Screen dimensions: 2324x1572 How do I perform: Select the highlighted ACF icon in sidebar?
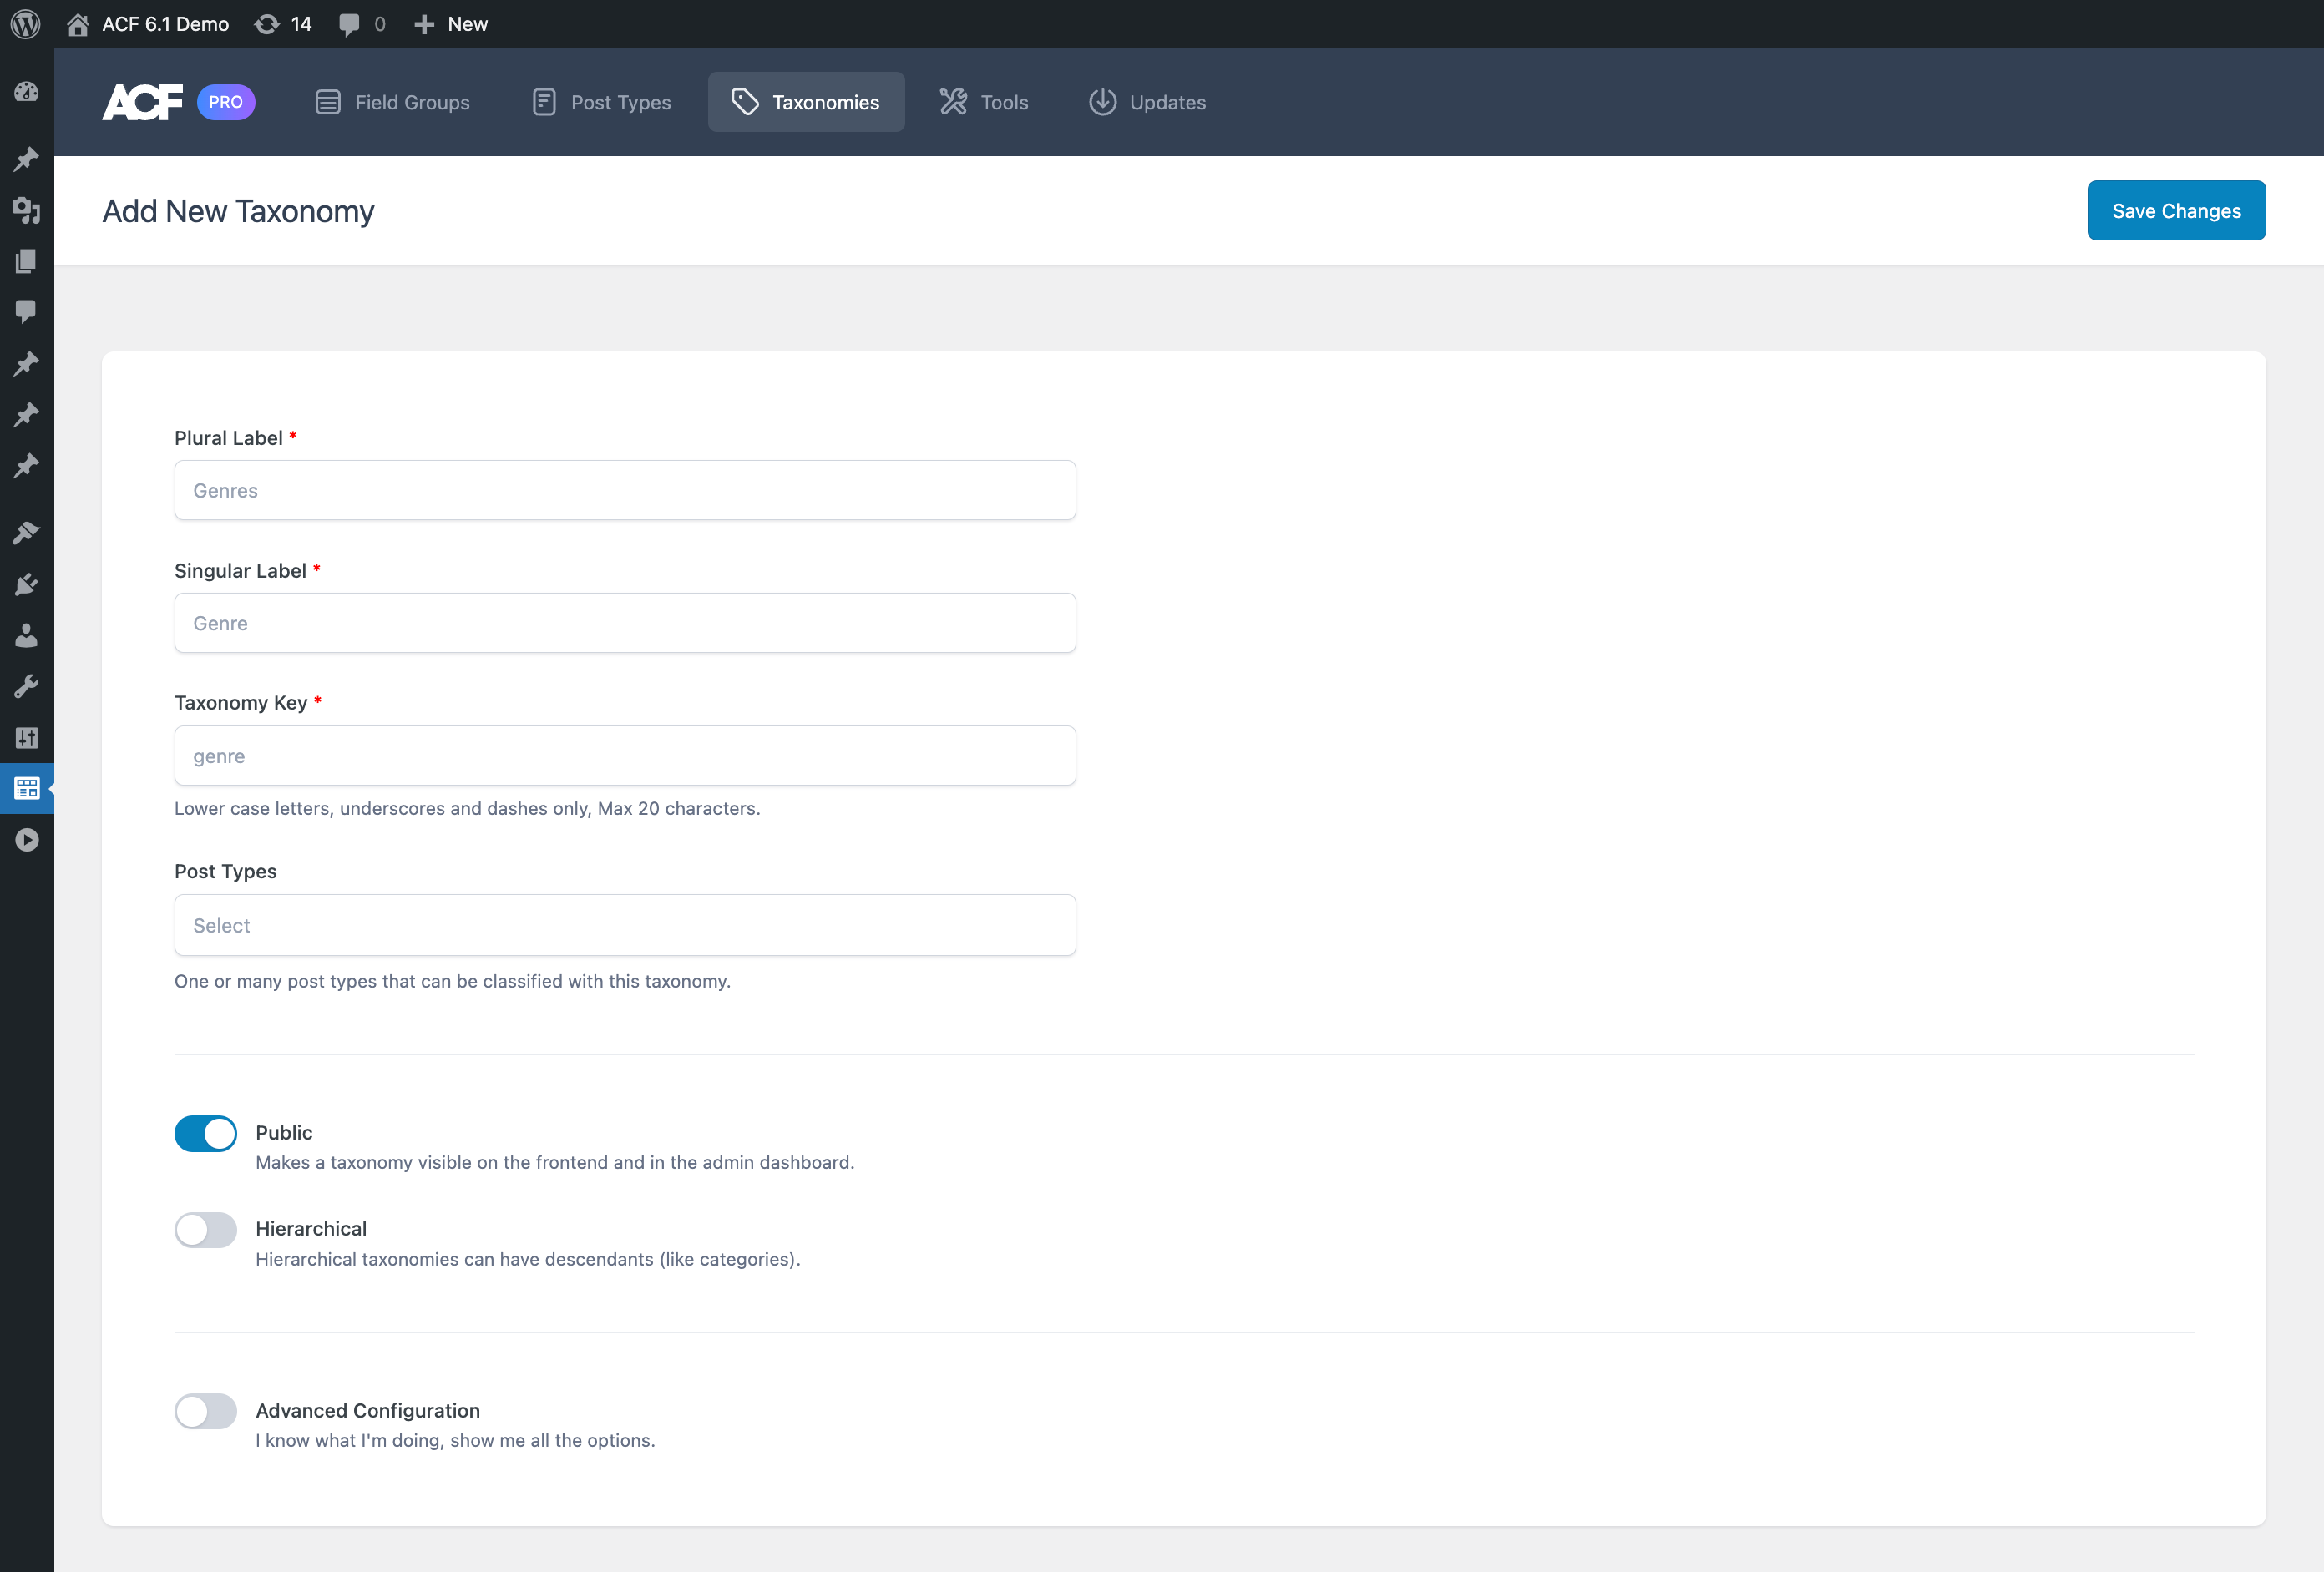click(x=26, y=788)
